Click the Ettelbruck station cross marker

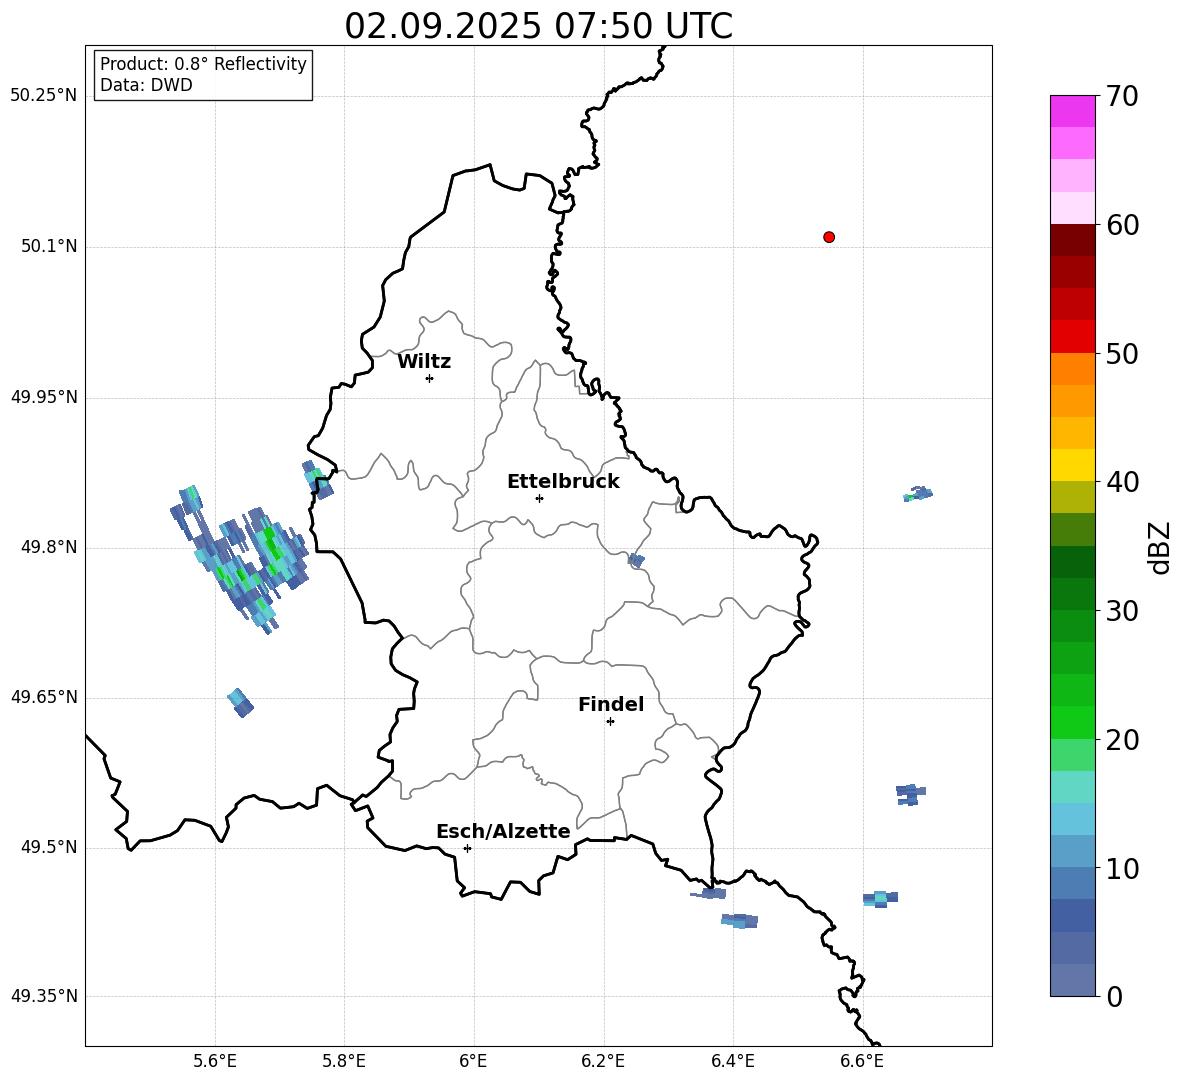click(539, 498)
